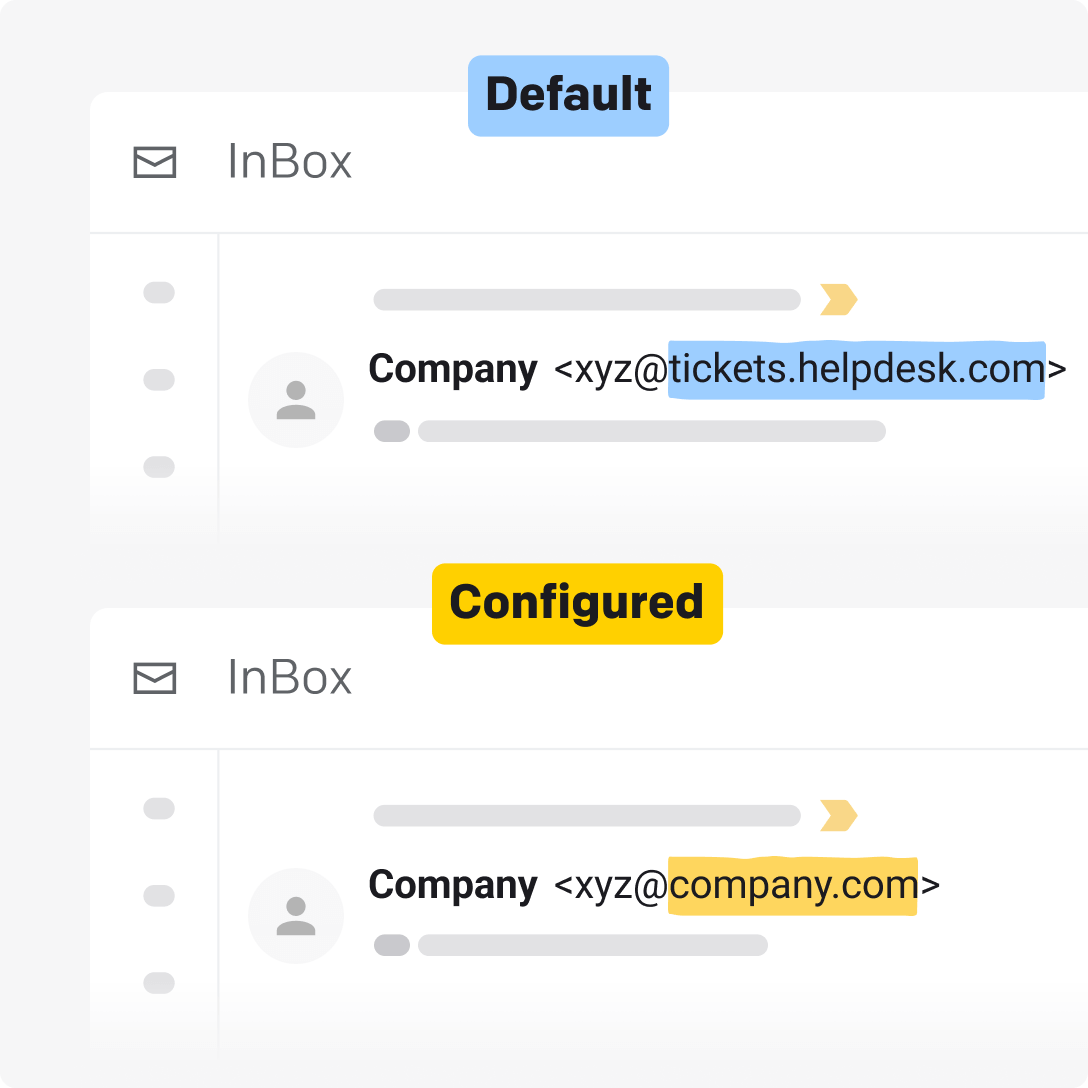Click the yellow importance marker in the Default inbox

point(838,299)
